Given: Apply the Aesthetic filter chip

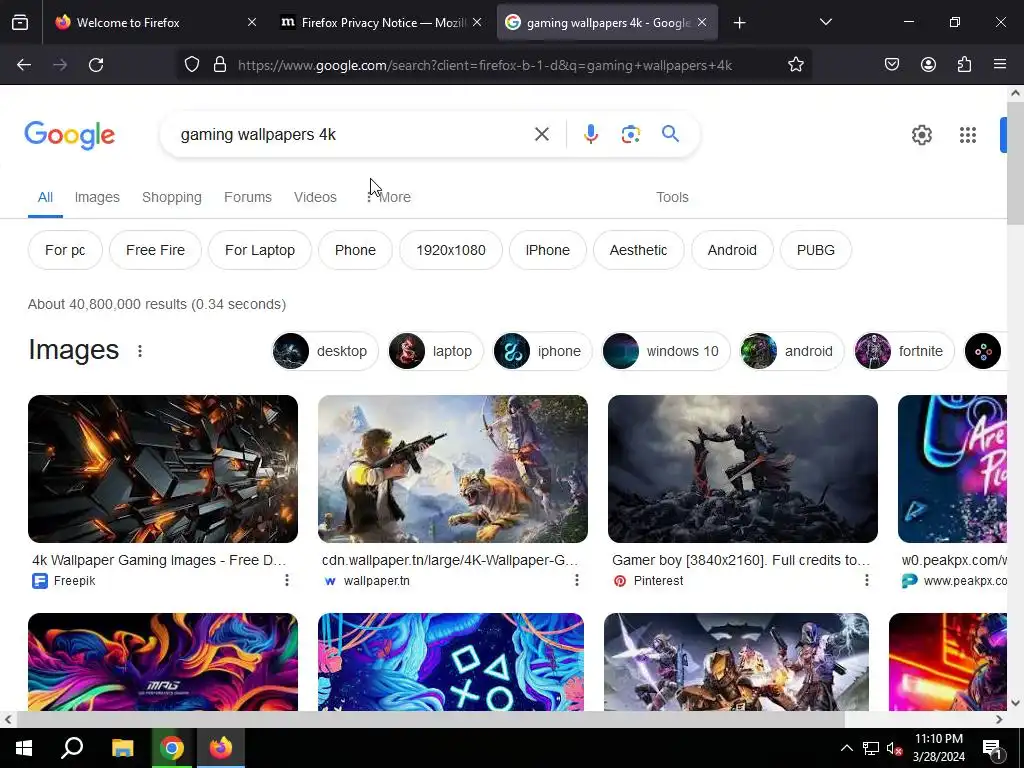Looking at the screenshot, I should [x=638, y=250].
